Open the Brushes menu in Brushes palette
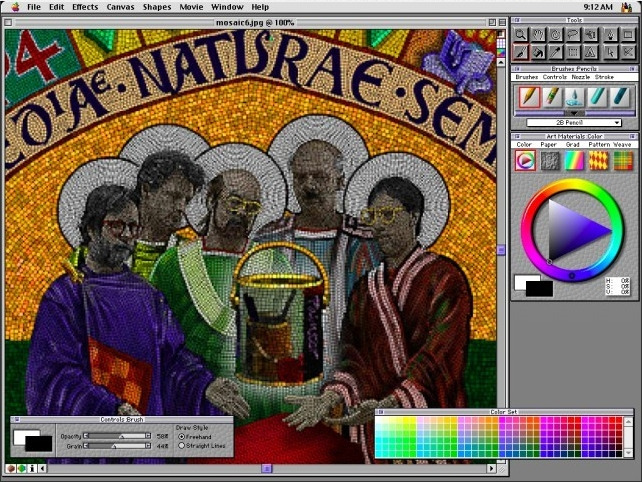This screenshot has width=642, height=482. tap(527, 77)
